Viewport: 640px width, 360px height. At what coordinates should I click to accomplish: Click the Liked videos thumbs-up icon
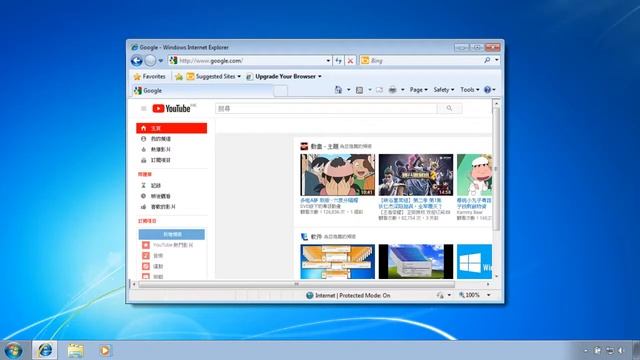144,207
